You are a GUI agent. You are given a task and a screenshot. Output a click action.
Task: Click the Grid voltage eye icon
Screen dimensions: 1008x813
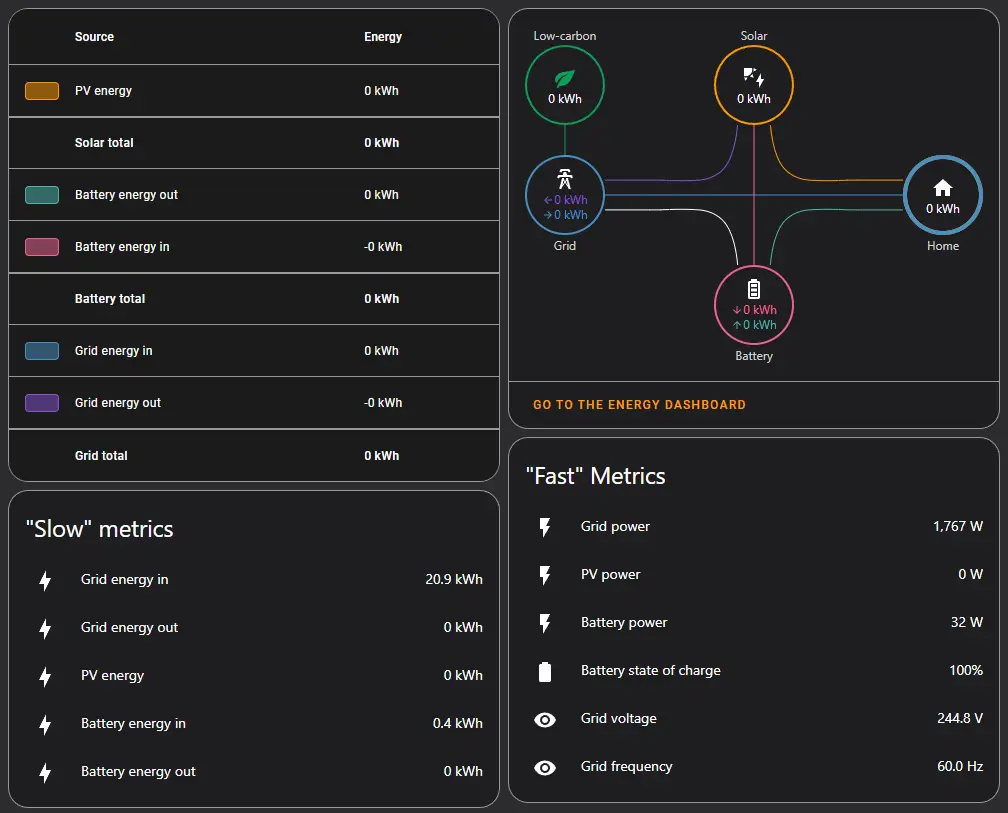545,719
